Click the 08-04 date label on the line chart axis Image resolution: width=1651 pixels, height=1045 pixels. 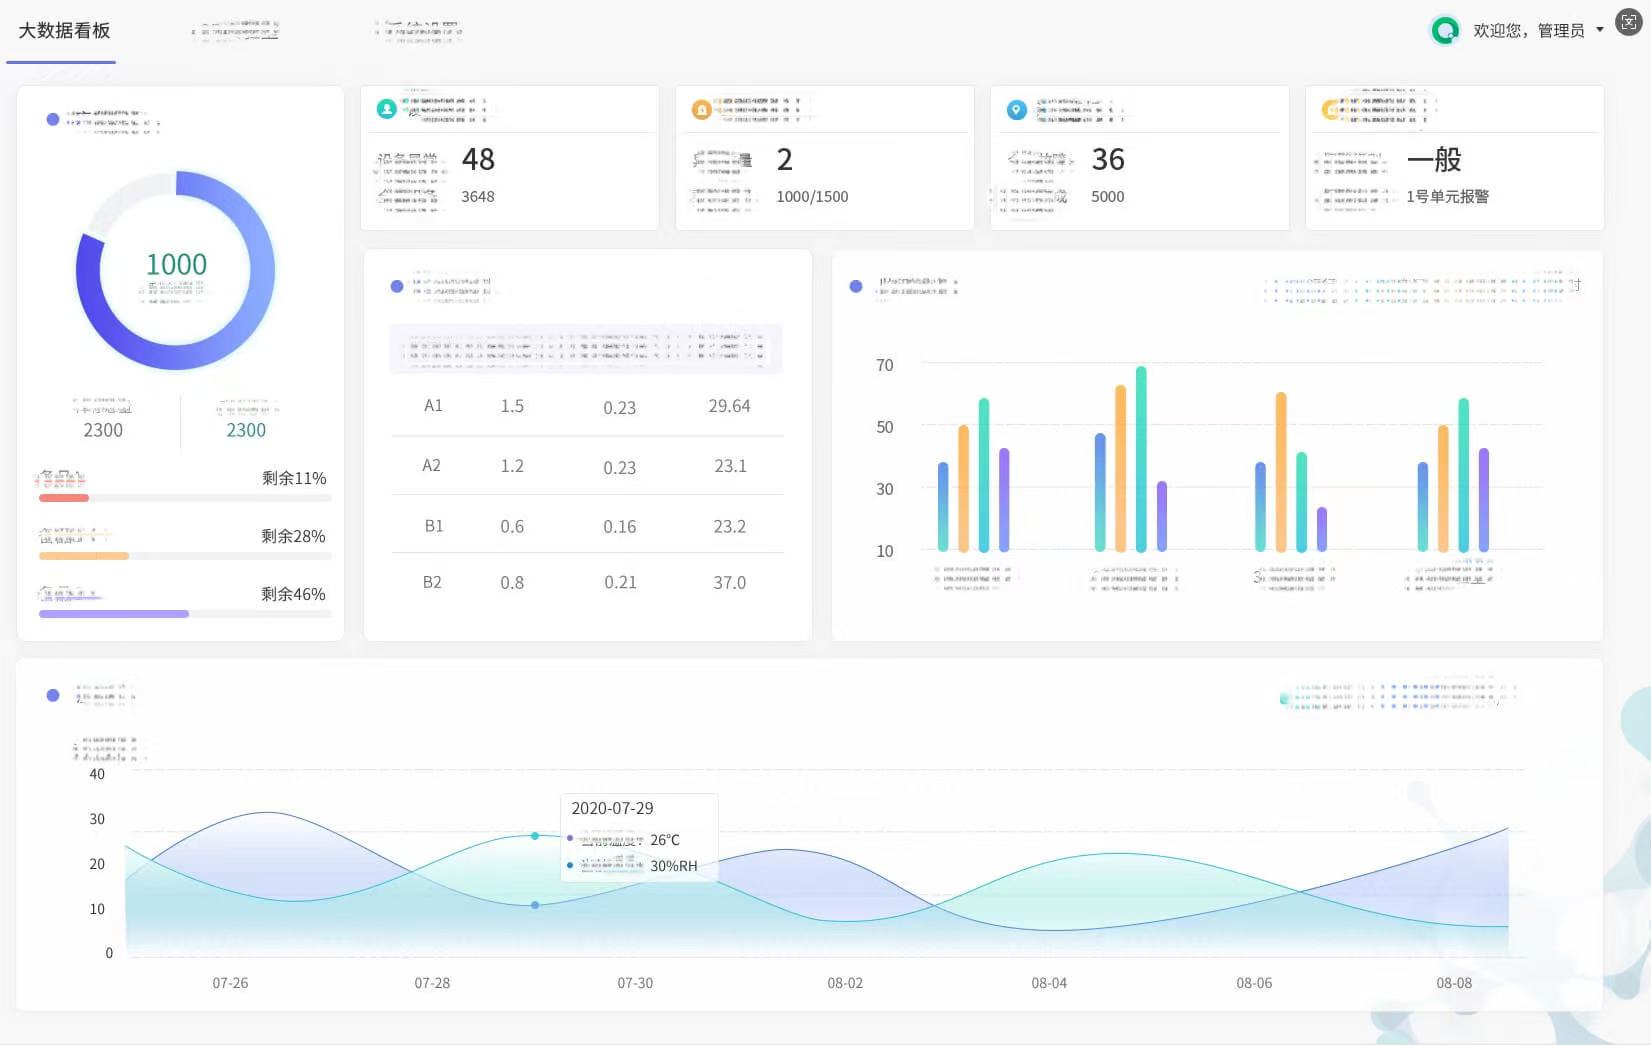[x=1049, y=983]
